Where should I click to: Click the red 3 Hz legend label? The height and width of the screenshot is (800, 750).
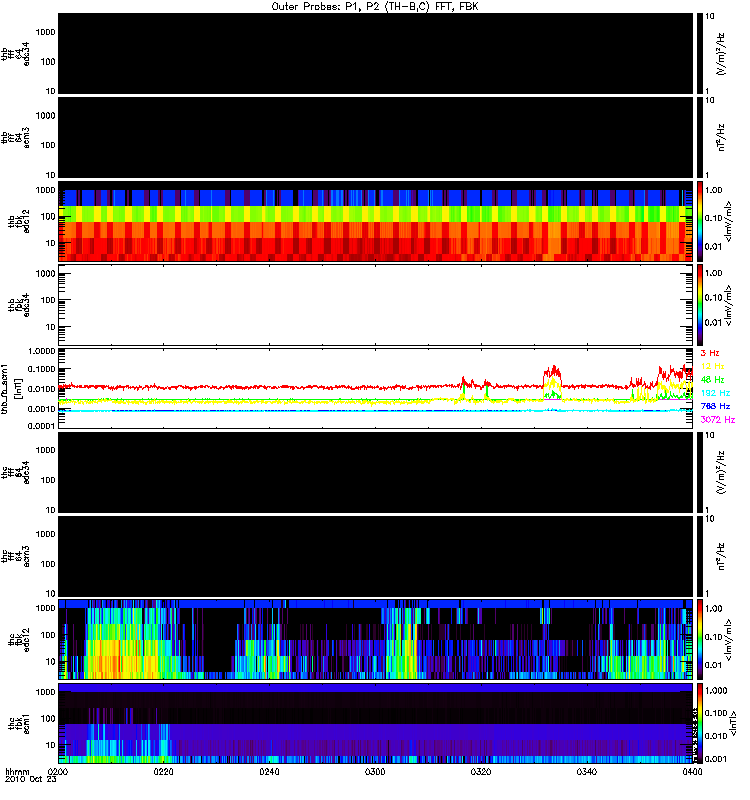coord(710,353)
